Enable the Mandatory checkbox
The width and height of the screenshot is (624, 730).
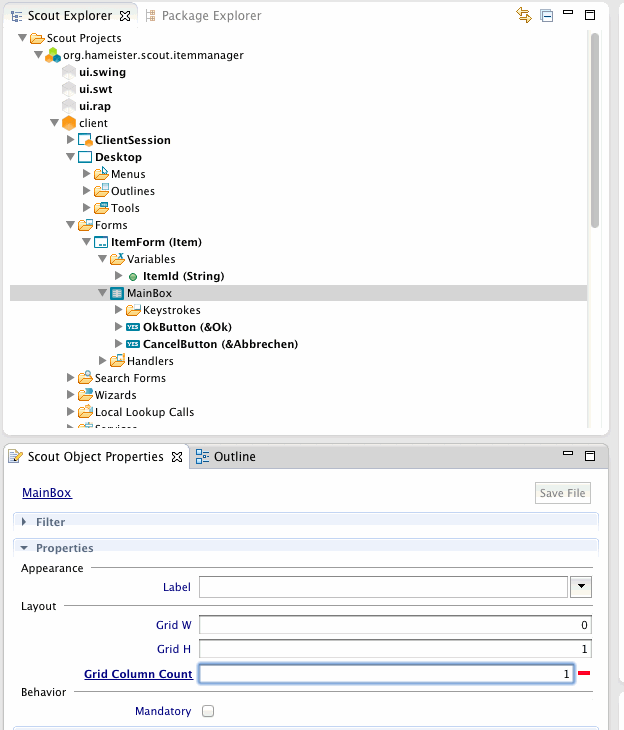(208, 711)
